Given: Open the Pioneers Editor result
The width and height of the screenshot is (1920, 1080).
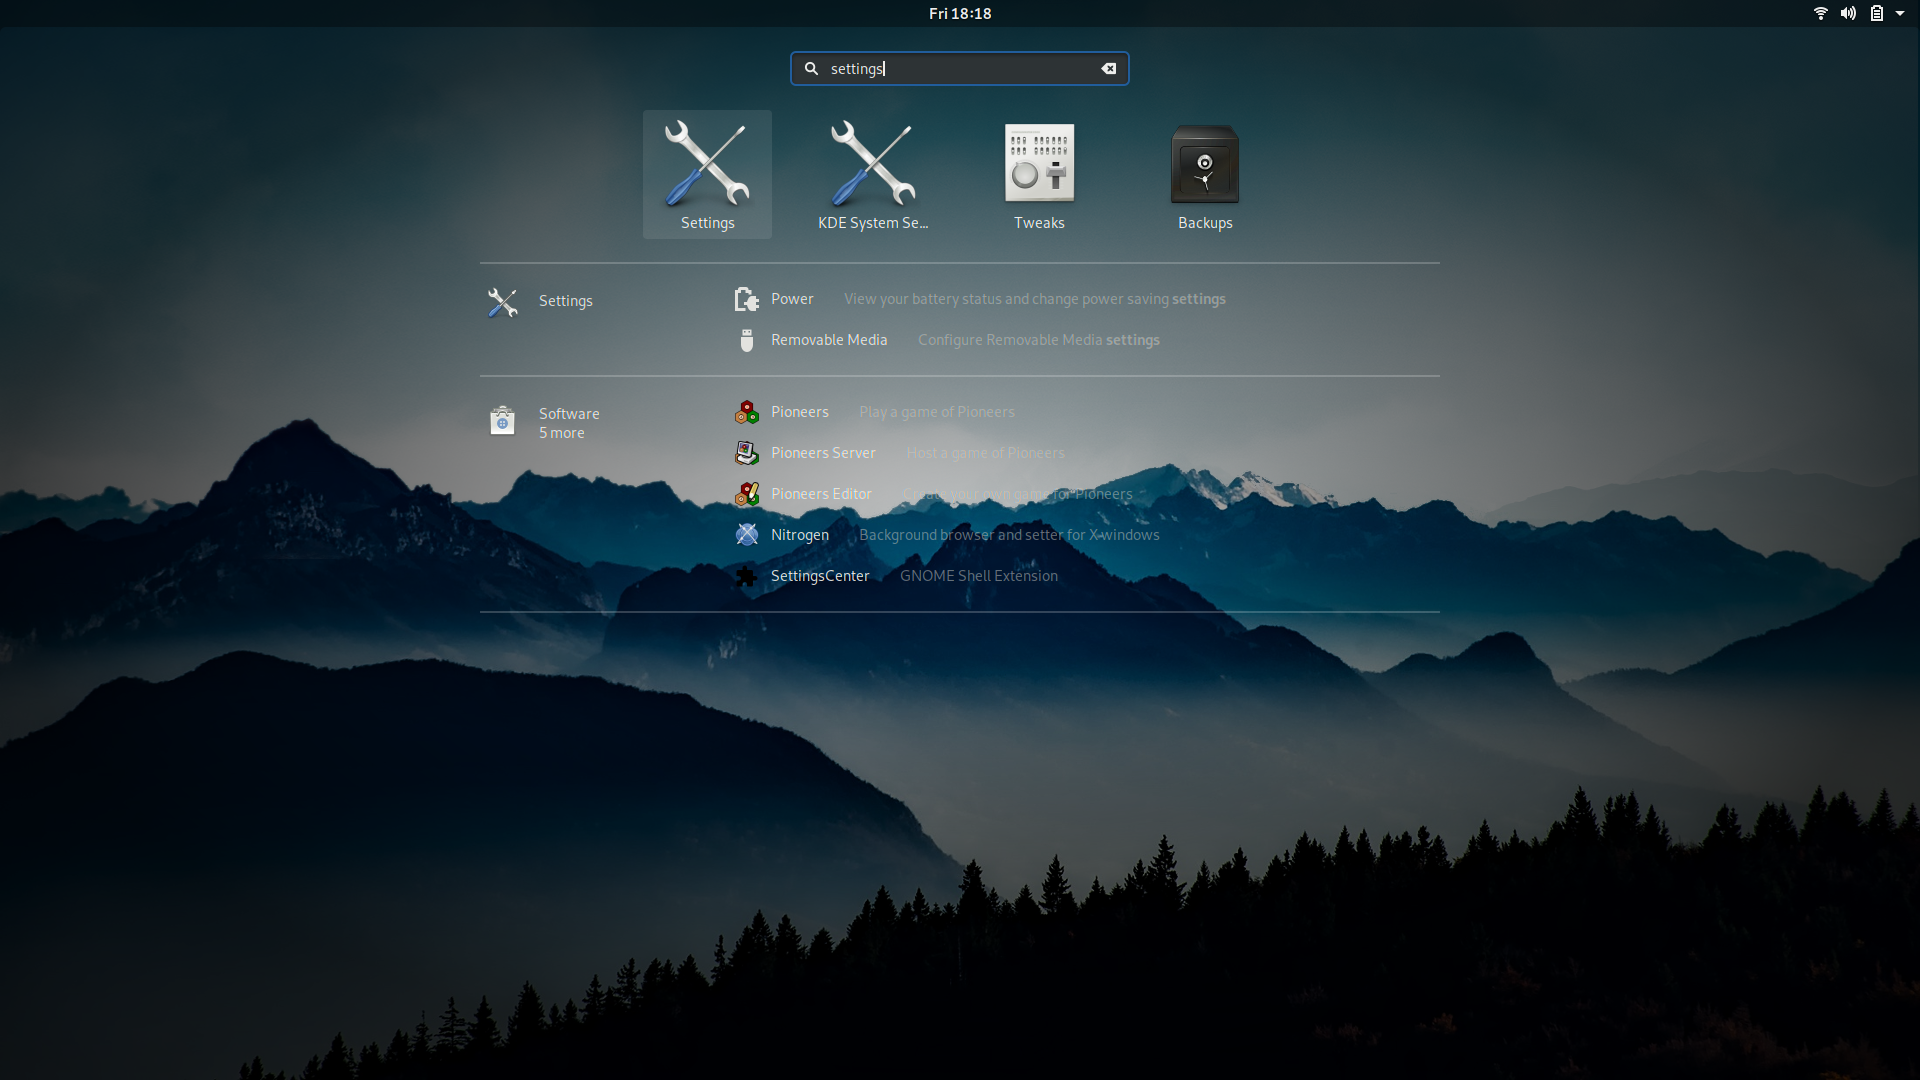Looking at the screenshot, I should pyautogui.click(x=820, y=494).
